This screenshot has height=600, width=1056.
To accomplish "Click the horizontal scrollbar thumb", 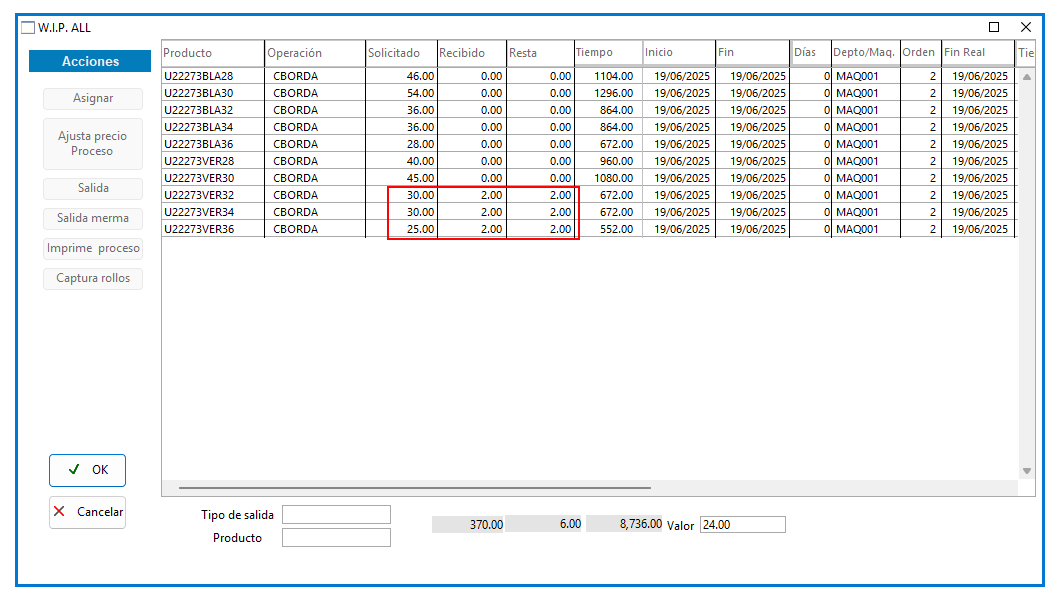I will pyautogui.click(x=415, y=487).
